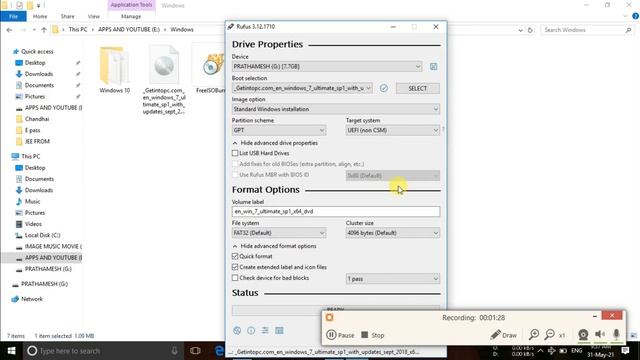Click This PC in the address breadcrumb
This screenshot has width=640, height=360.
click(x=78, y=30)
